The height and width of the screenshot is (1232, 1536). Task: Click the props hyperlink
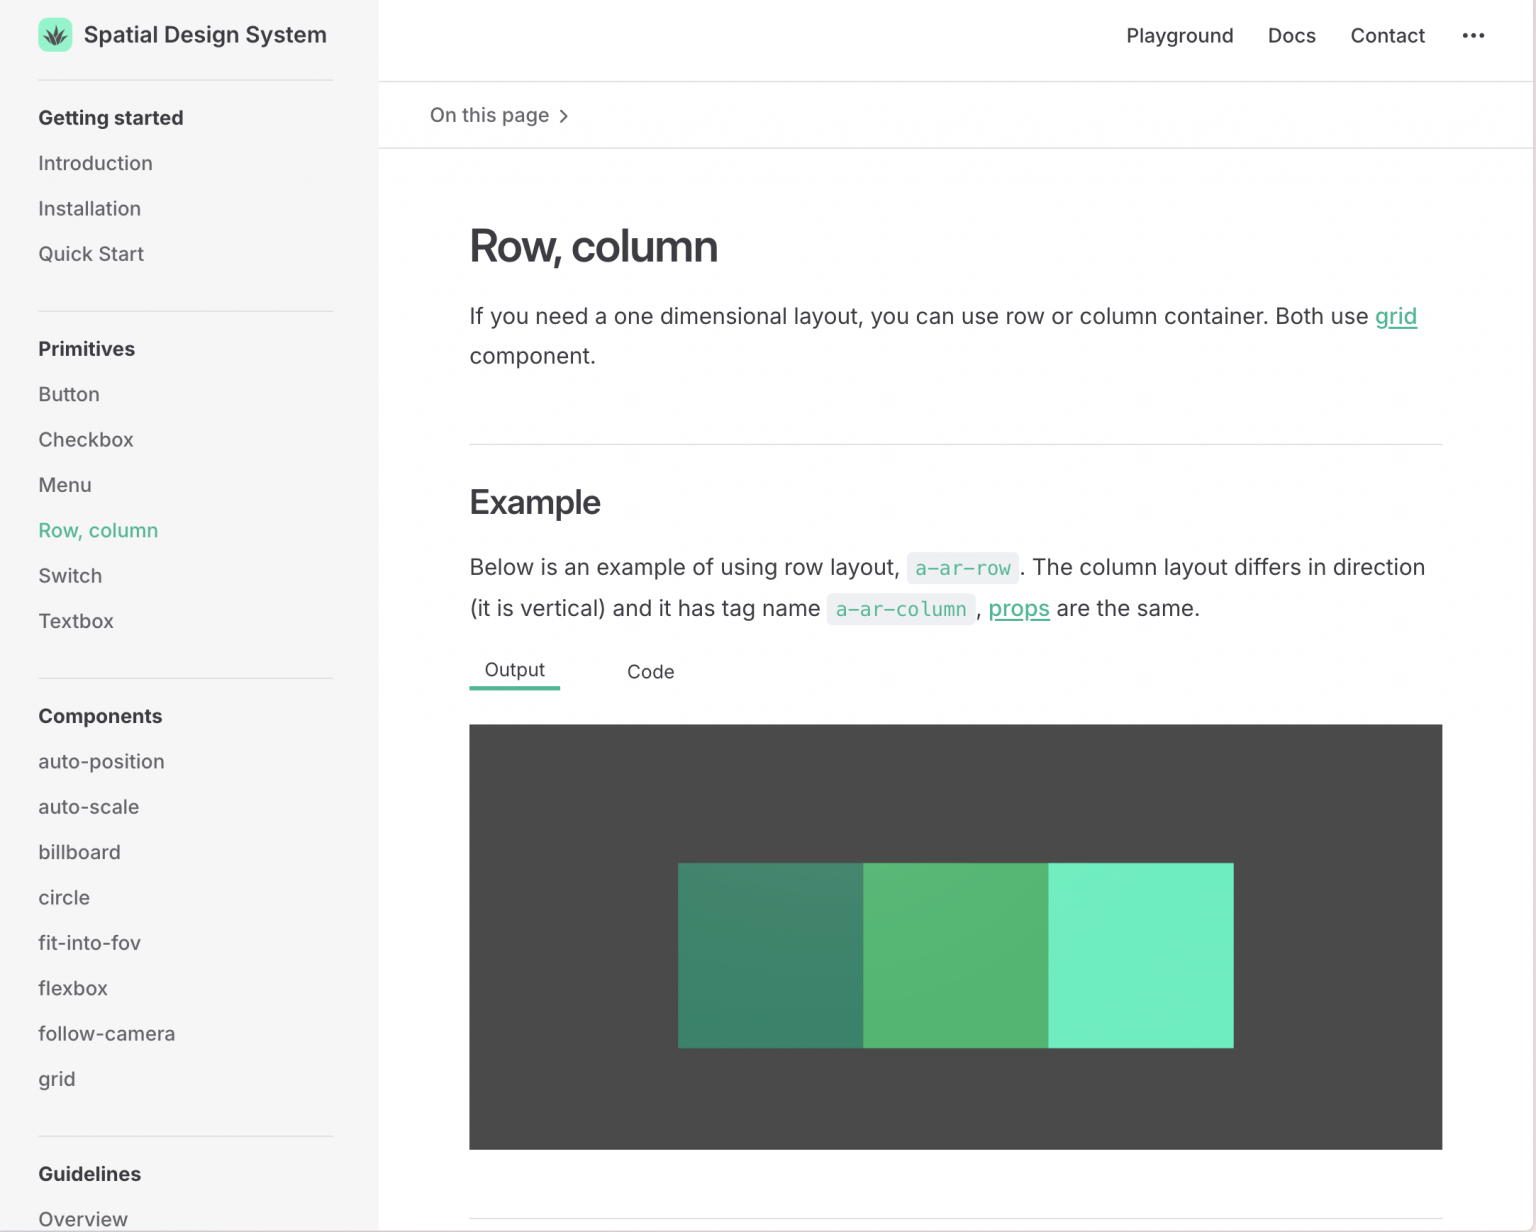click(1018, 608)
